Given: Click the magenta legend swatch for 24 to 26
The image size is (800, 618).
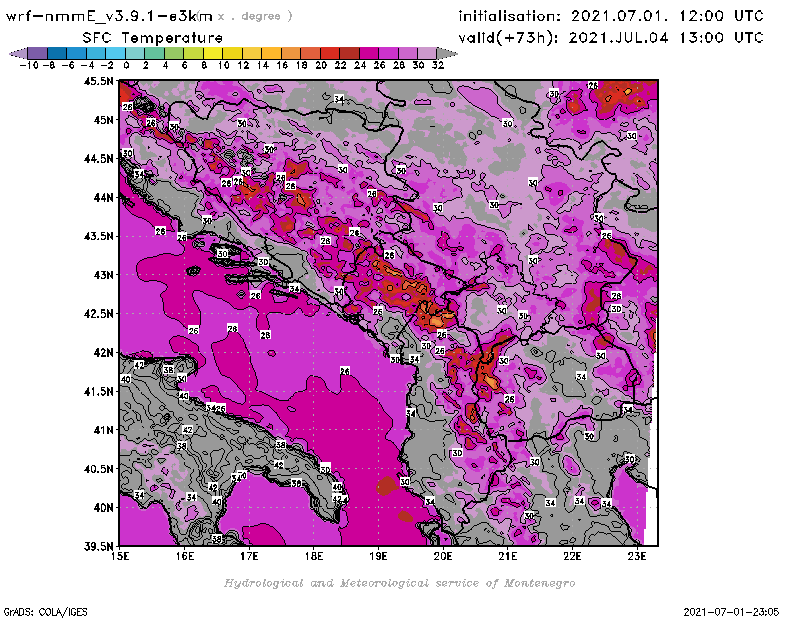Looking at the screenshot, I should click(368, 53).
